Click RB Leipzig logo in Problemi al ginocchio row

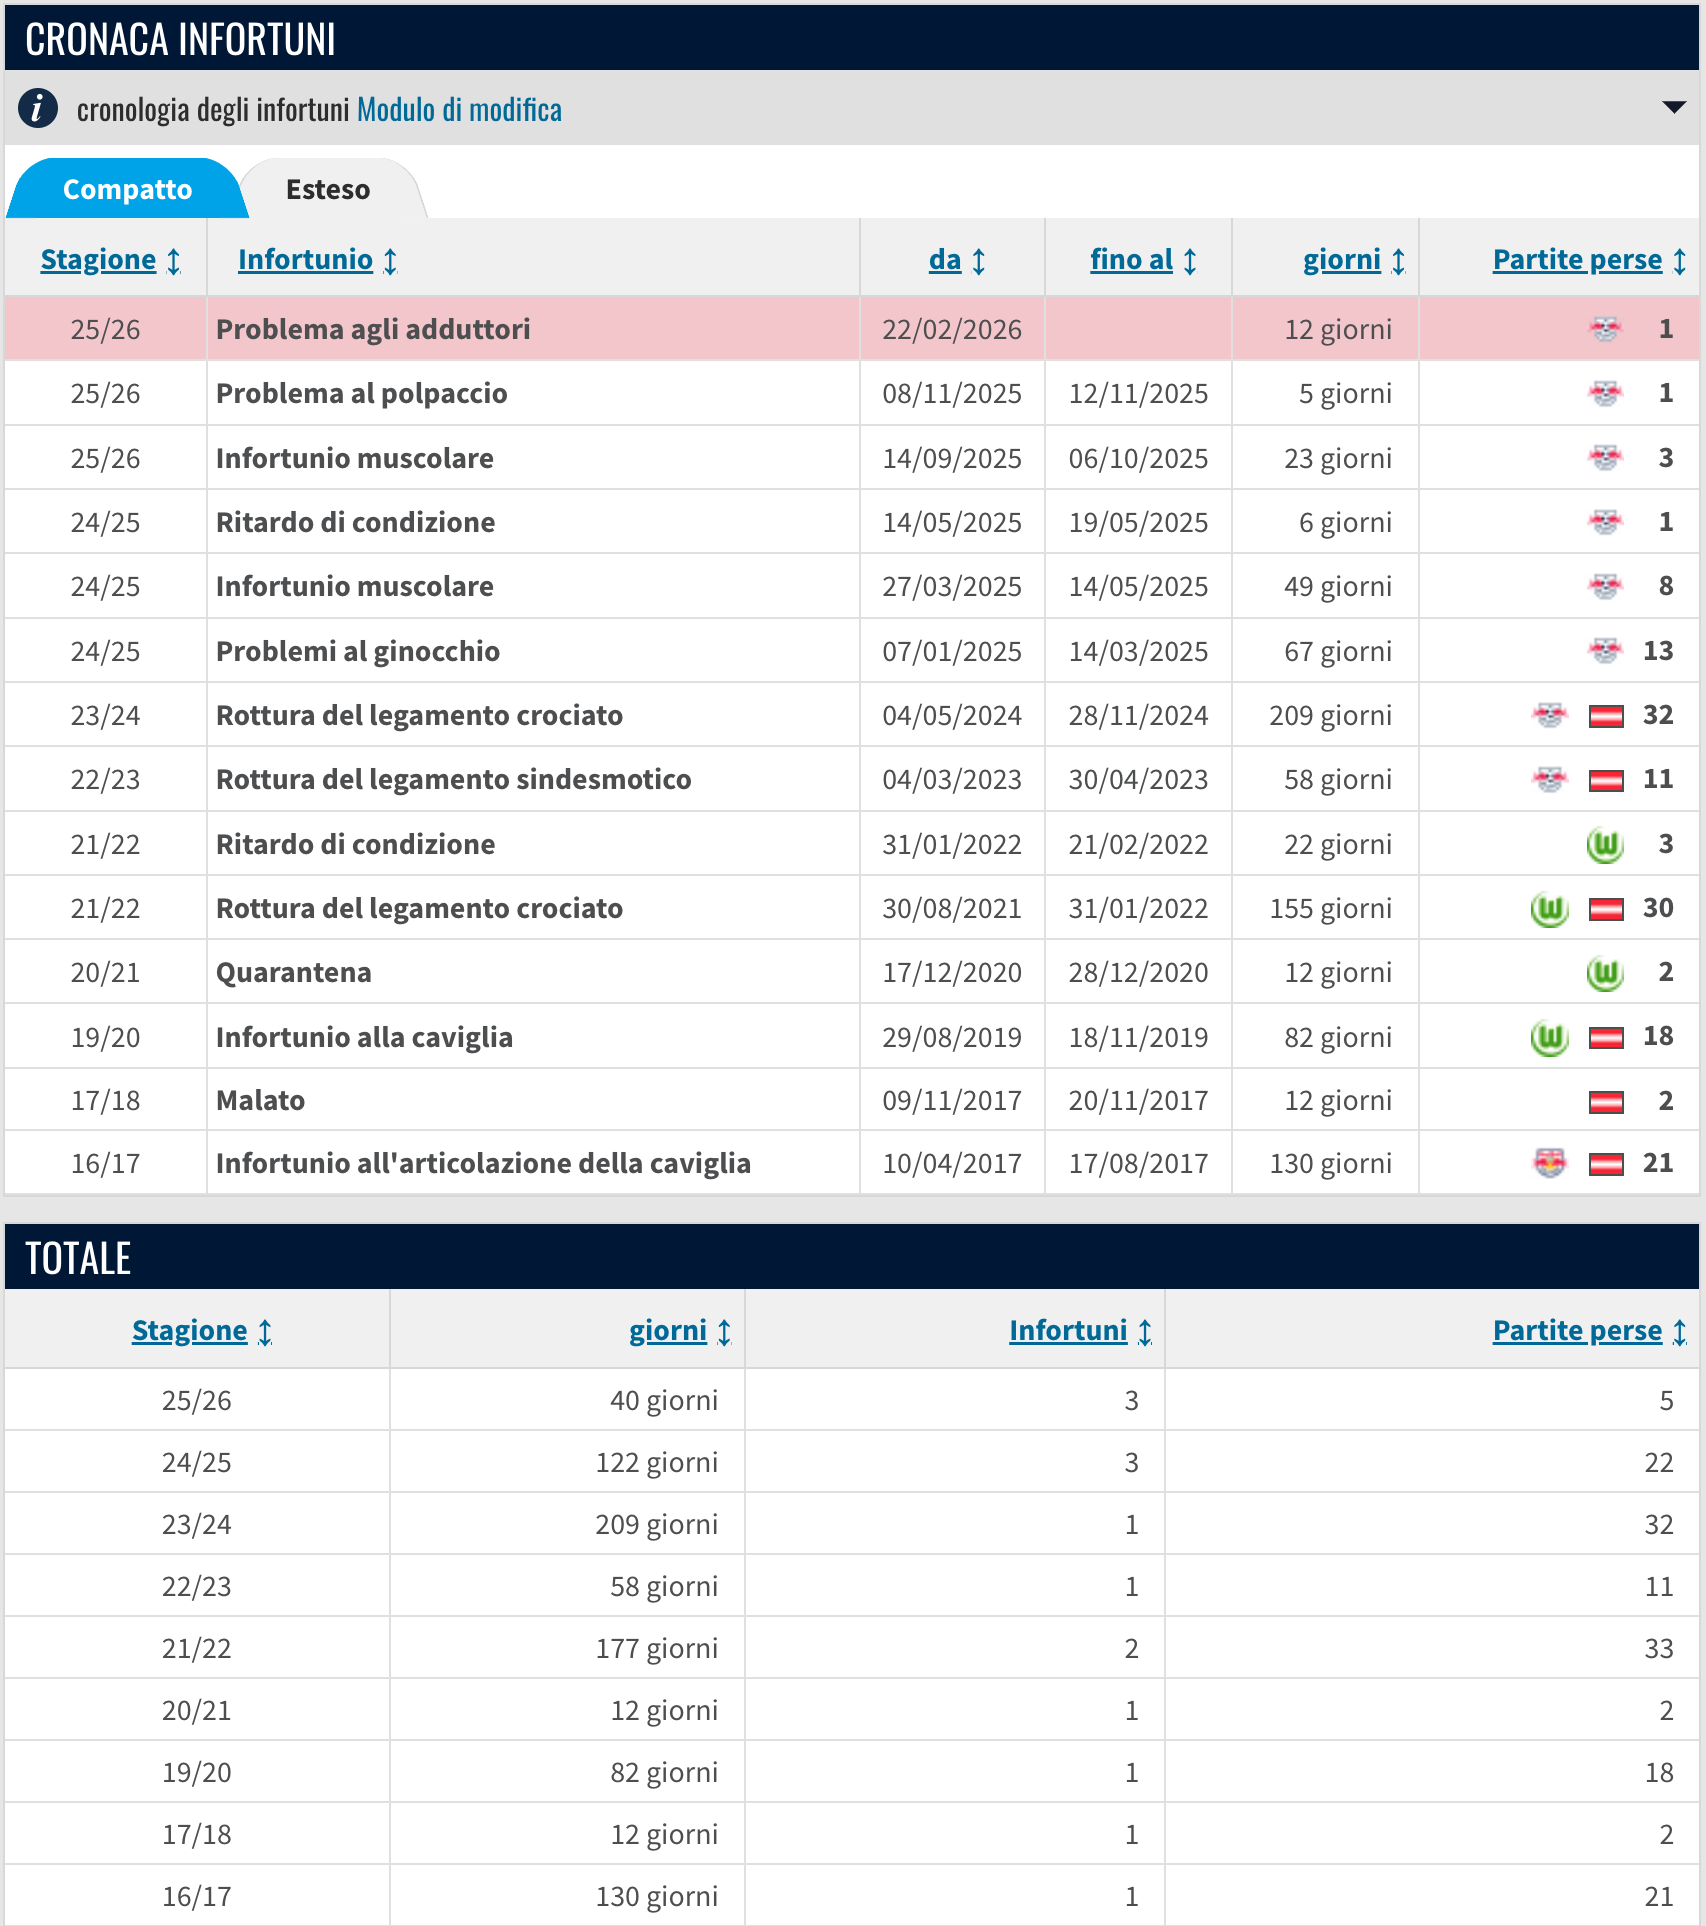point(1605,651)
